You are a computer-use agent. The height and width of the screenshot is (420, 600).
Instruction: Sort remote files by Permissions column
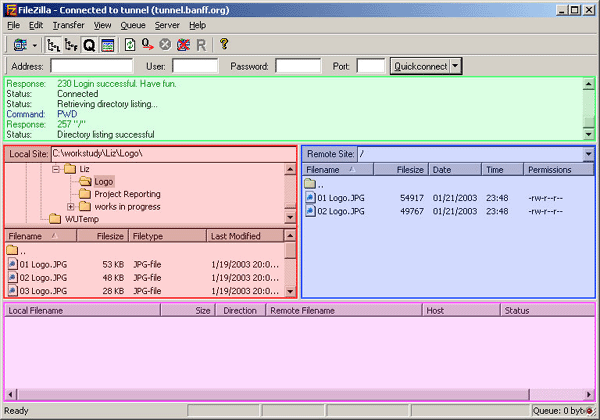click(559, 169)
